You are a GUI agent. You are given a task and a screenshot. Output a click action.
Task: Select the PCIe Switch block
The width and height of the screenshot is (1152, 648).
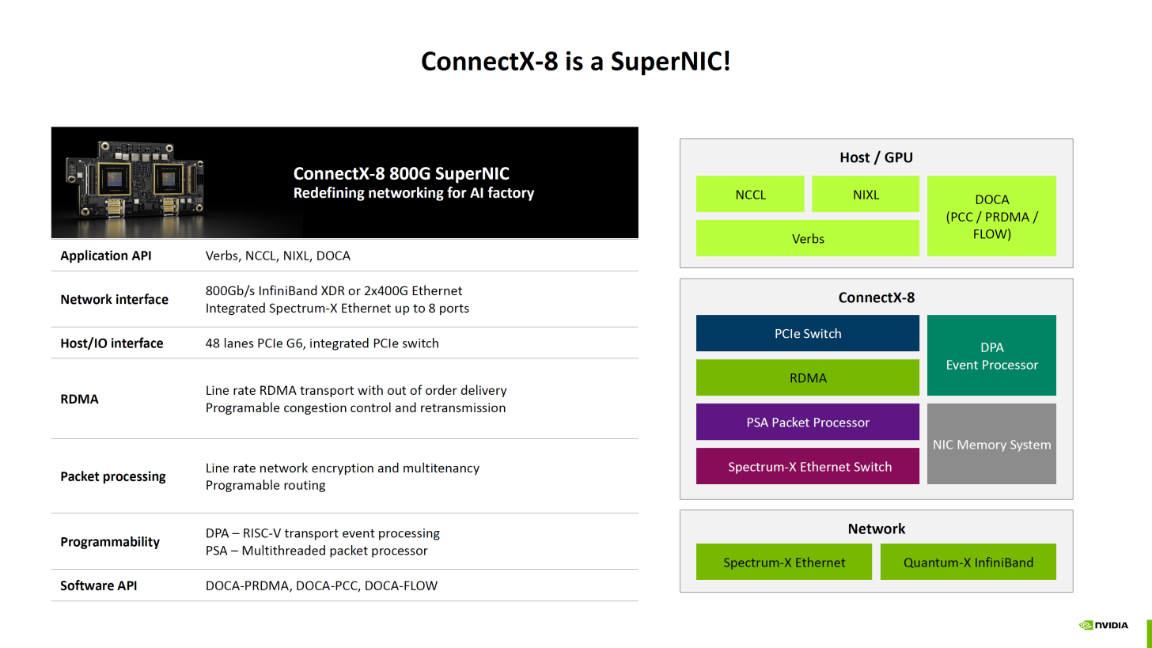pos(807,334)
